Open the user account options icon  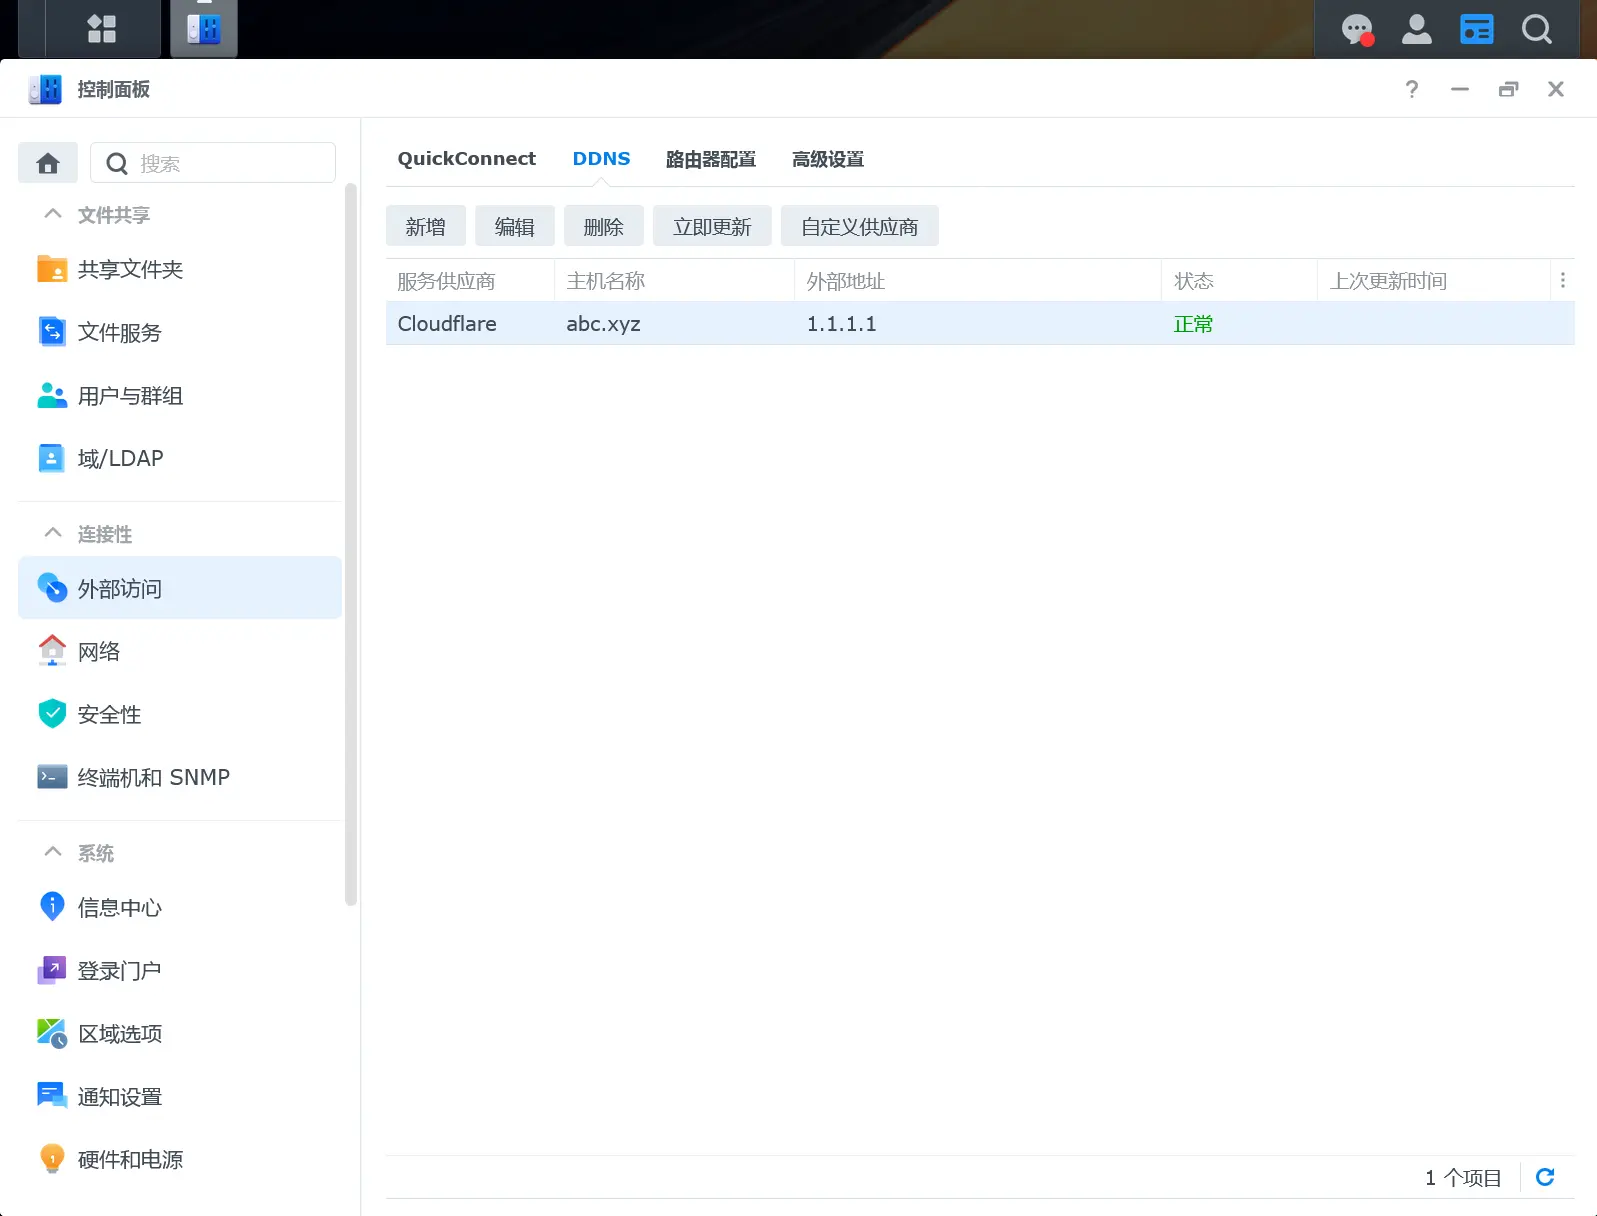pyautogui.click(x=1416, y=29)
